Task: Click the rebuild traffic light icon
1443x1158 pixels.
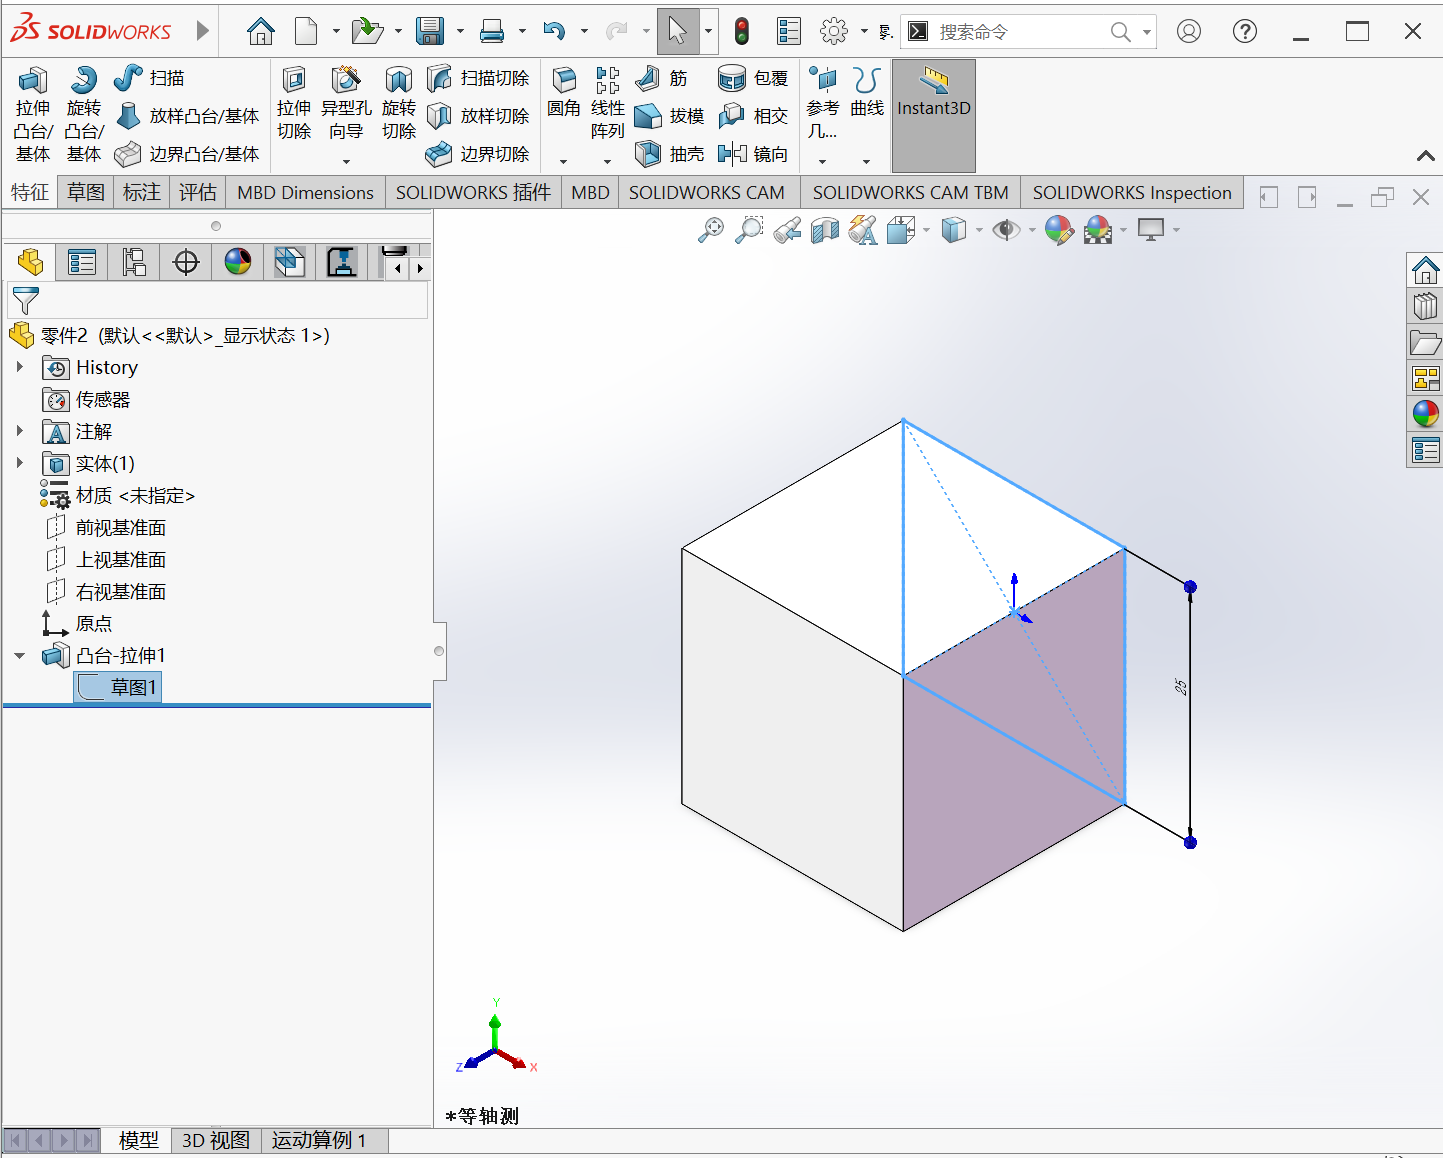Action: click(x=741, y=31)
